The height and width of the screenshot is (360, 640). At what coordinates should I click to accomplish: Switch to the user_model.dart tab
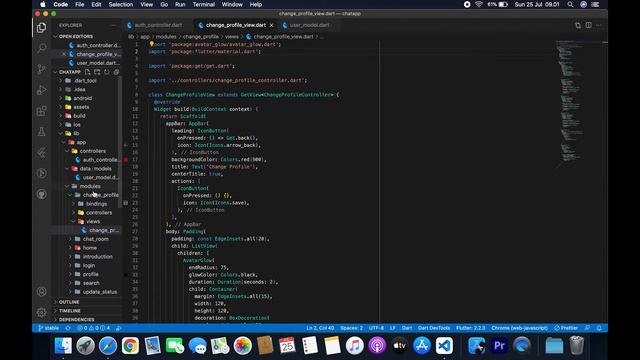(x=309, y=25)
